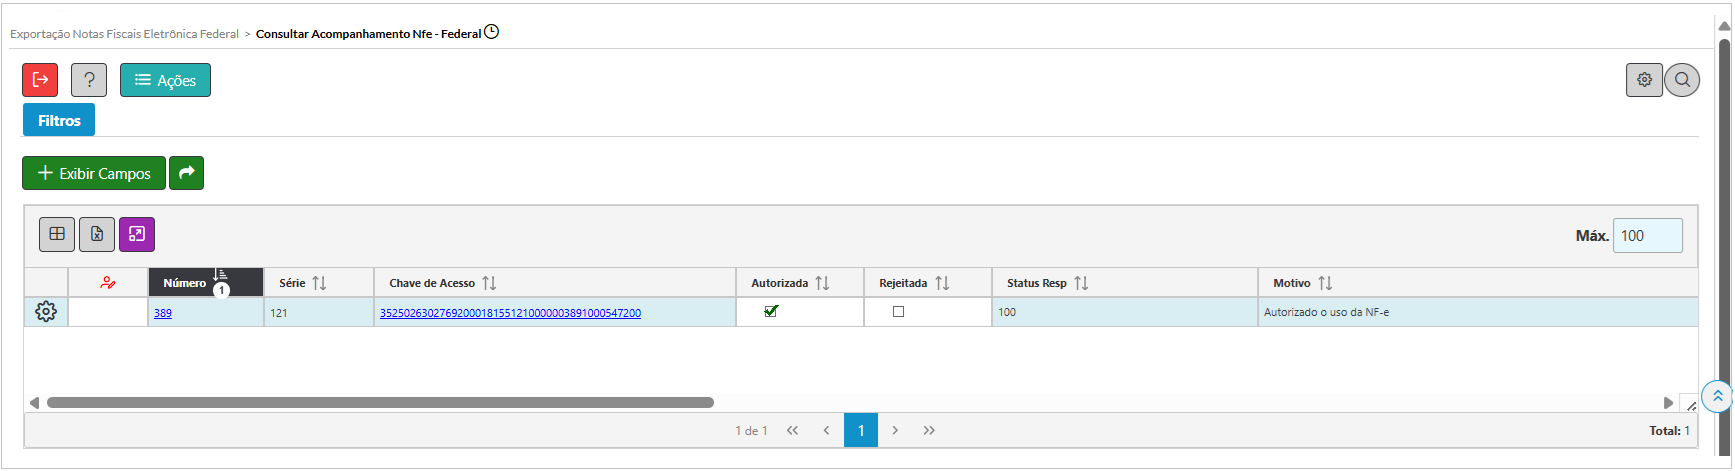Image resolution: width=1735 pixels, height=471 pixels.
Task: Open note number 389 link
Action: [163, 313]
